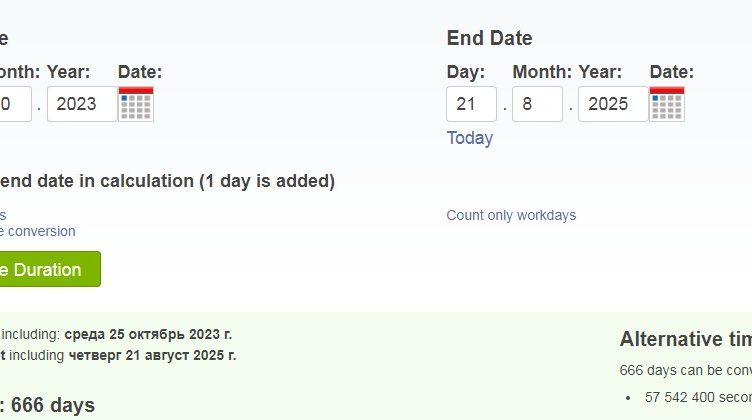Click the 57 542 400 seconds list item
The image size is (752, 420).
698,395
